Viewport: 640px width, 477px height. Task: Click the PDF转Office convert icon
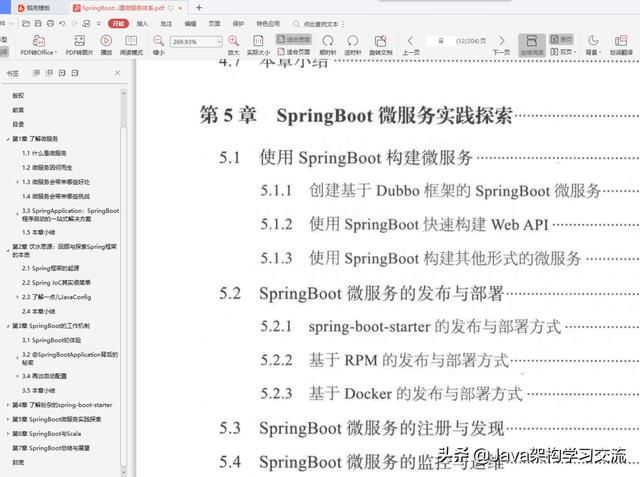[39, 41]
